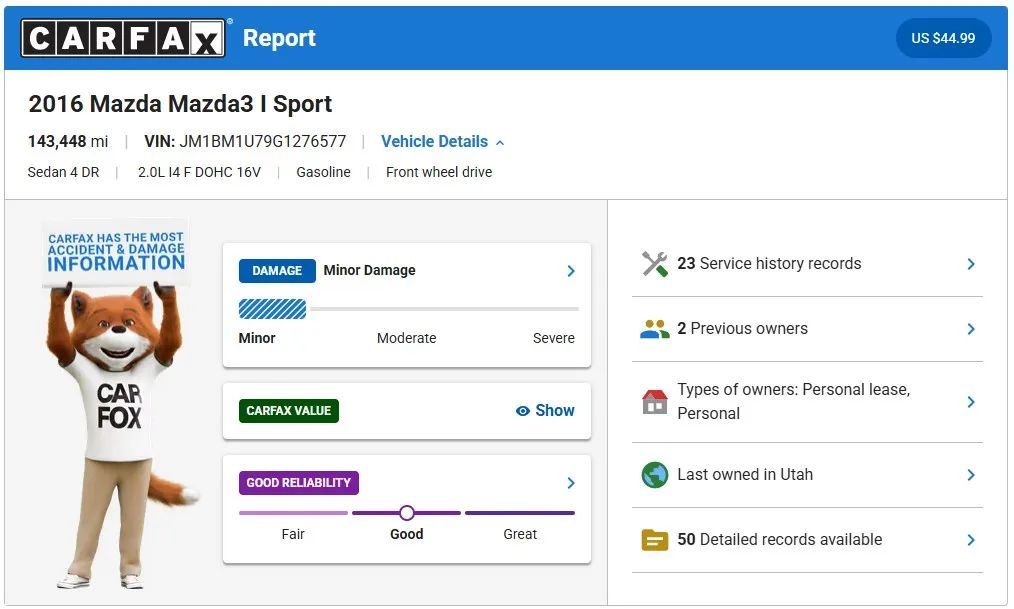This screenshot has width=1014, height=609.
Task: Click the yellow folder detailed records icon
Action: [654, 540]
